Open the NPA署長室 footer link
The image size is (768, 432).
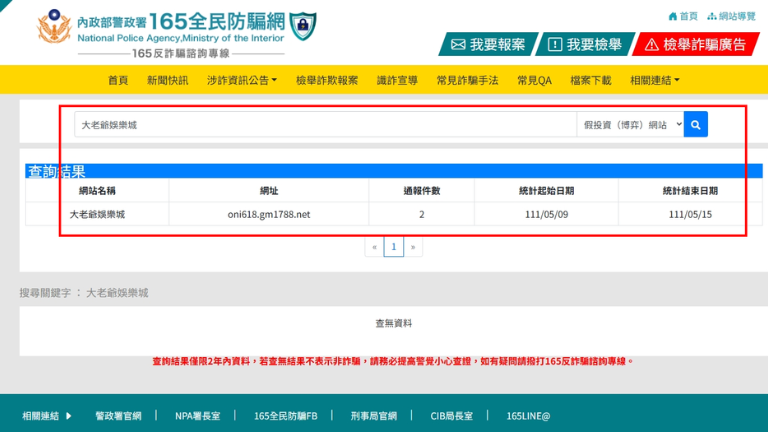197,416
